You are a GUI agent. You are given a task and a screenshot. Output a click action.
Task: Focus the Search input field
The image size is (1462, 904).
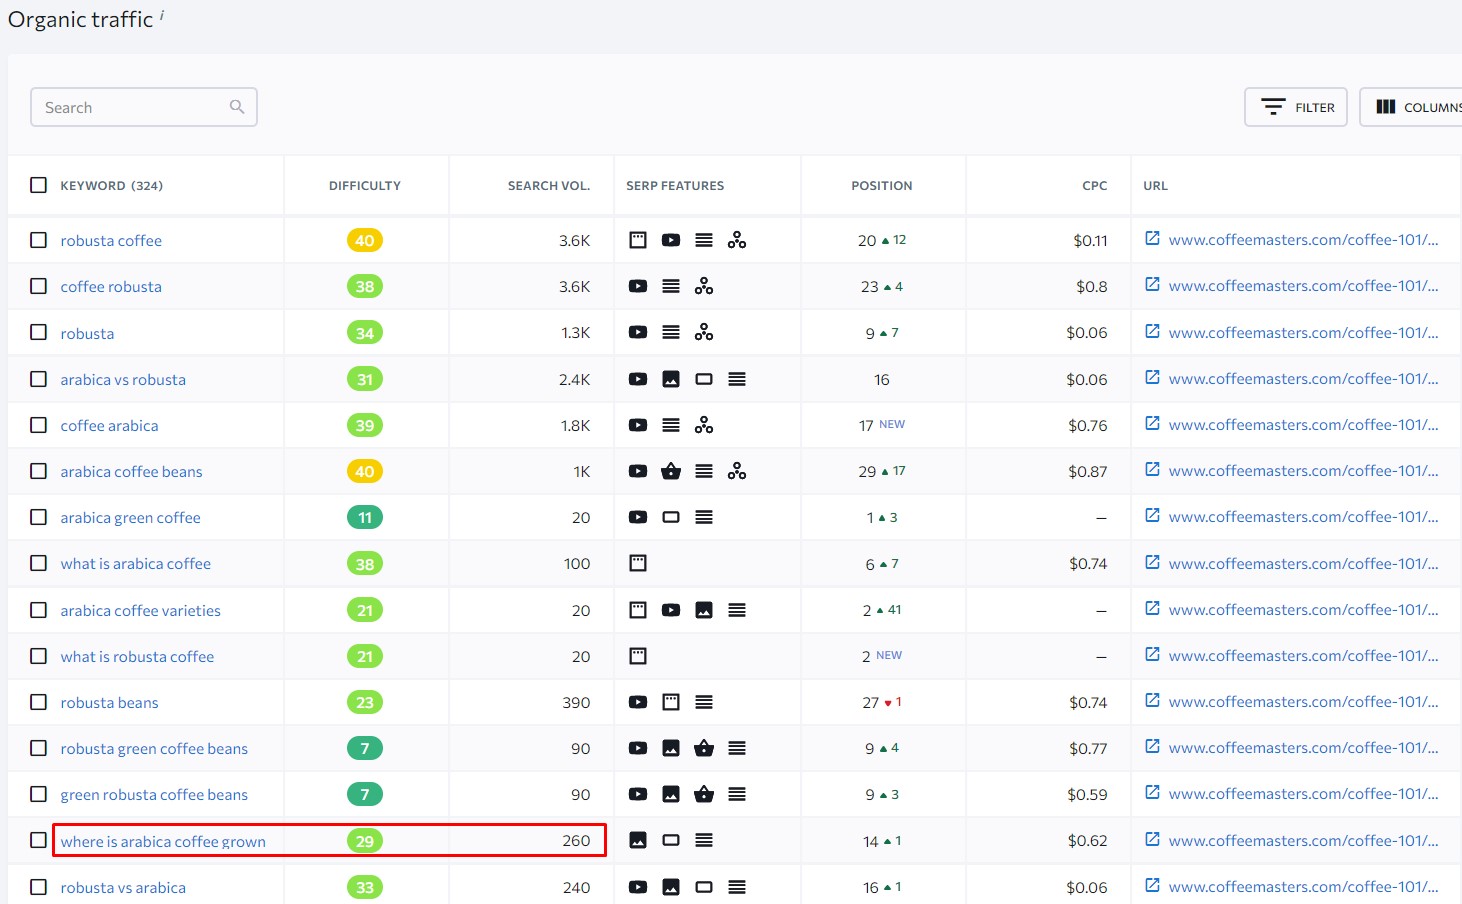[x=144, y=107]
